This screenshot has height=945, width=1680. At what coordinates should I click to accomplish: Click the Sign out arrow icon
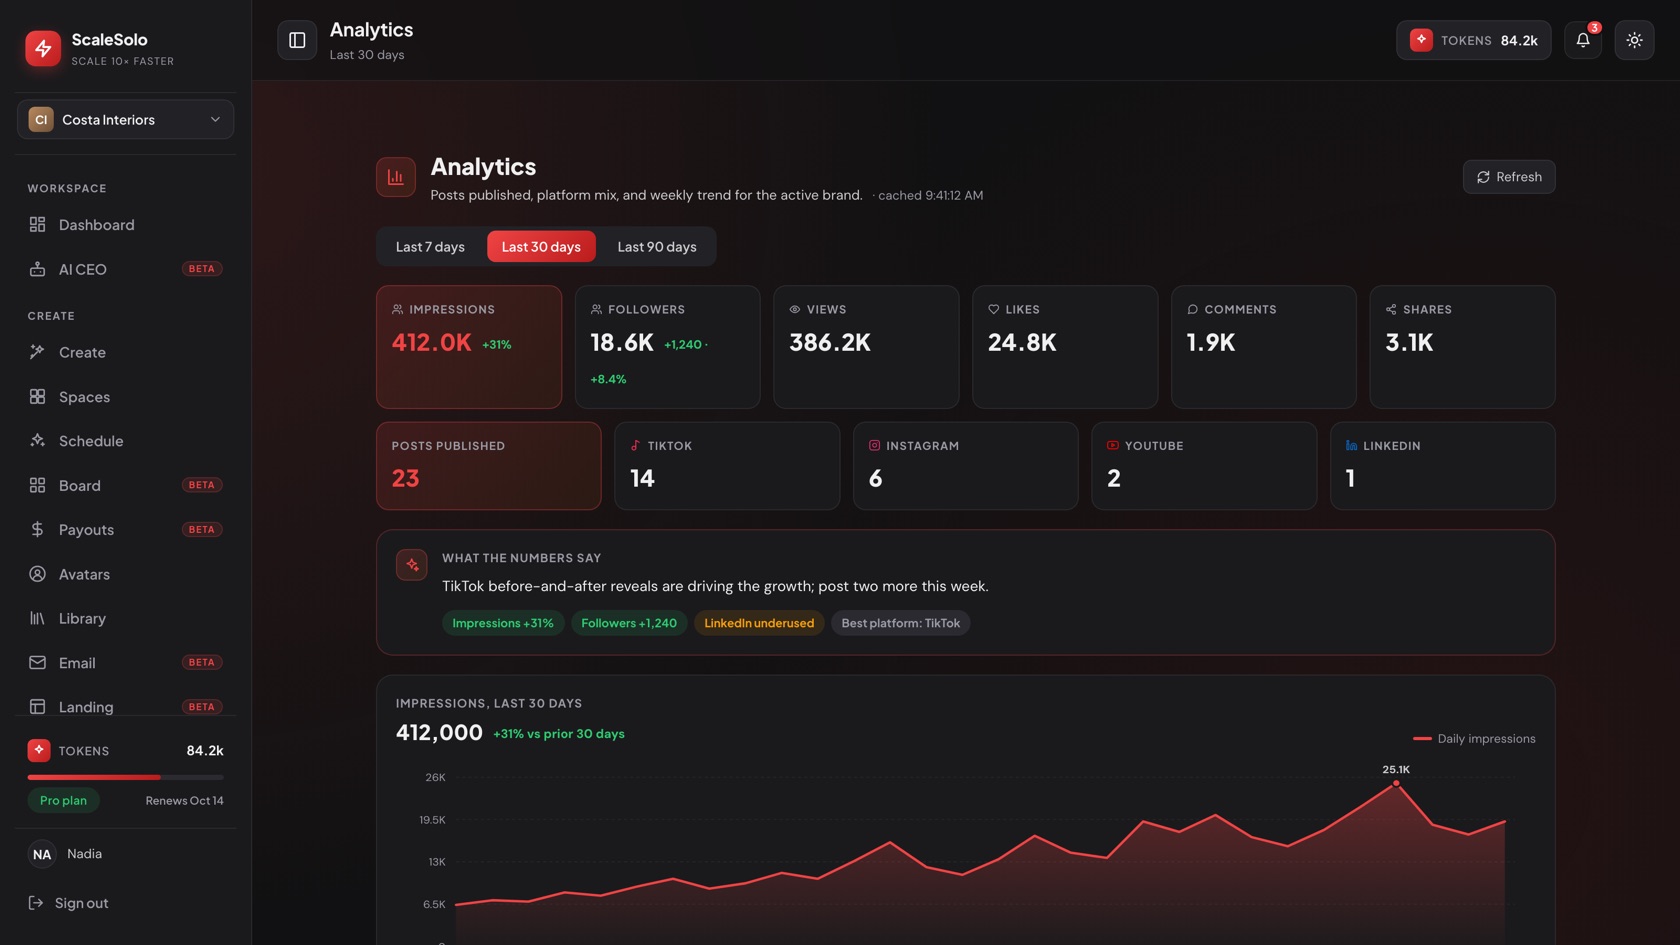tap(36, 903)
